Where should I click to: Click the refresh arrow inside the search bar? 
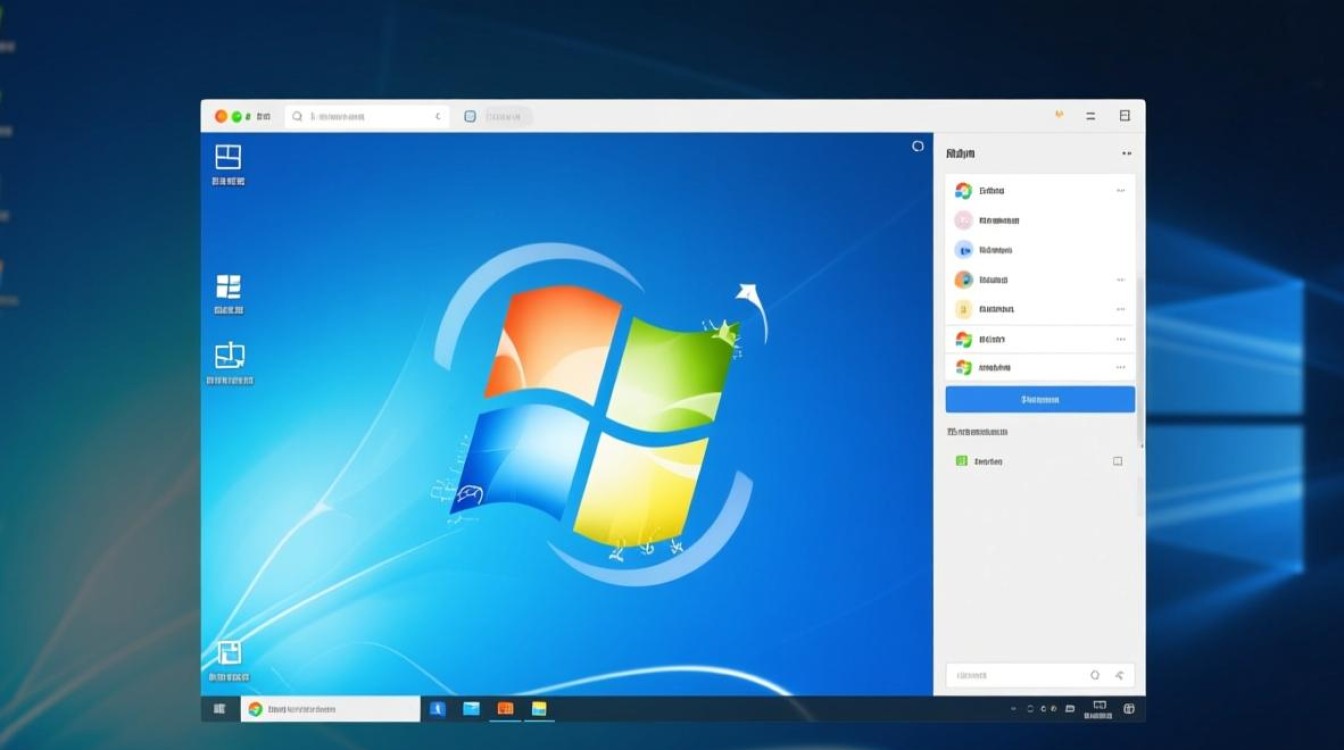tap(437, 115)
